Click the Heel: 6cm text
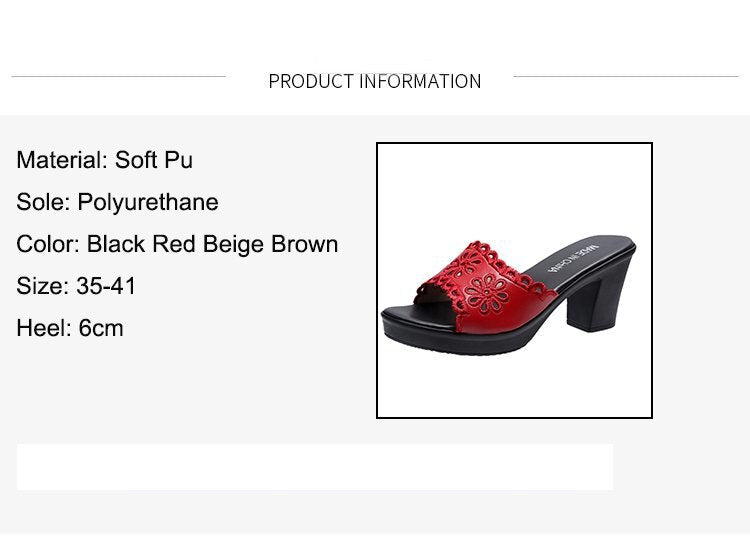The width and height of the screenshot is (750, 550). coord(70,328)
